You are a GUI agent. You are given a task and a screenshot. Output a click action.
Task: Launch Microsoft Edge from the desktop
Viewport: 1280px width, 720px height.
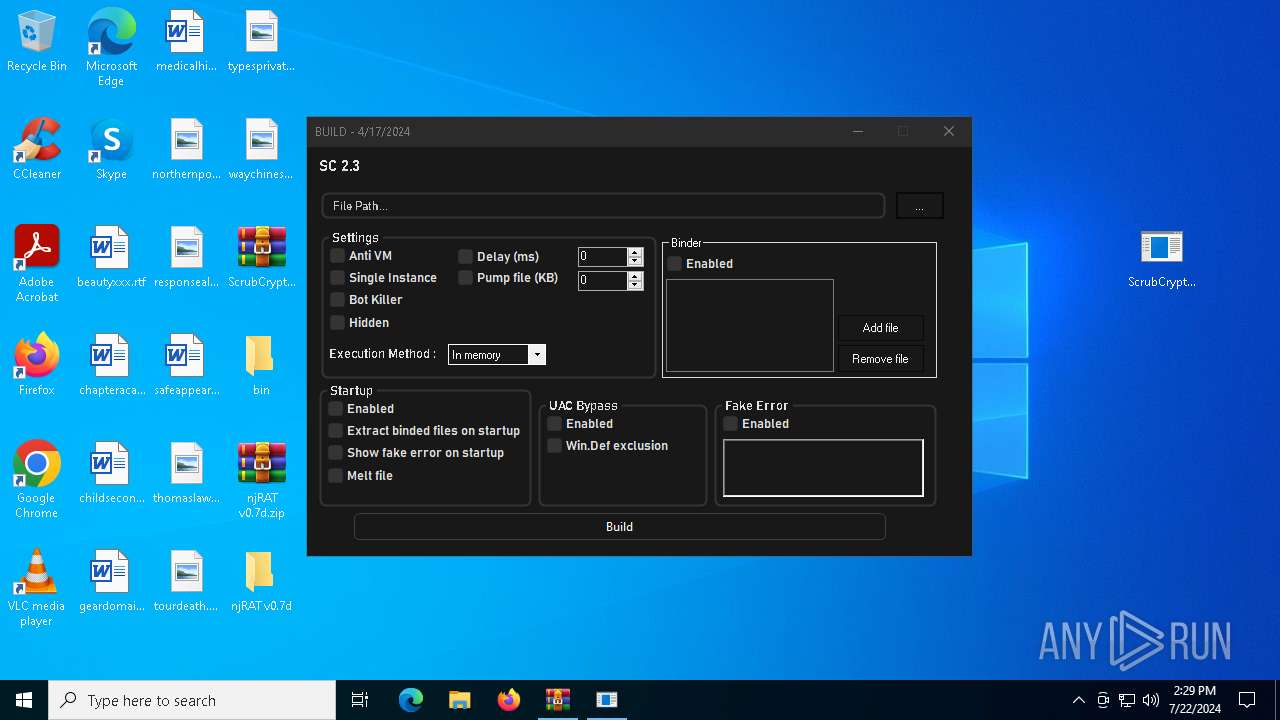click(111, 48)
